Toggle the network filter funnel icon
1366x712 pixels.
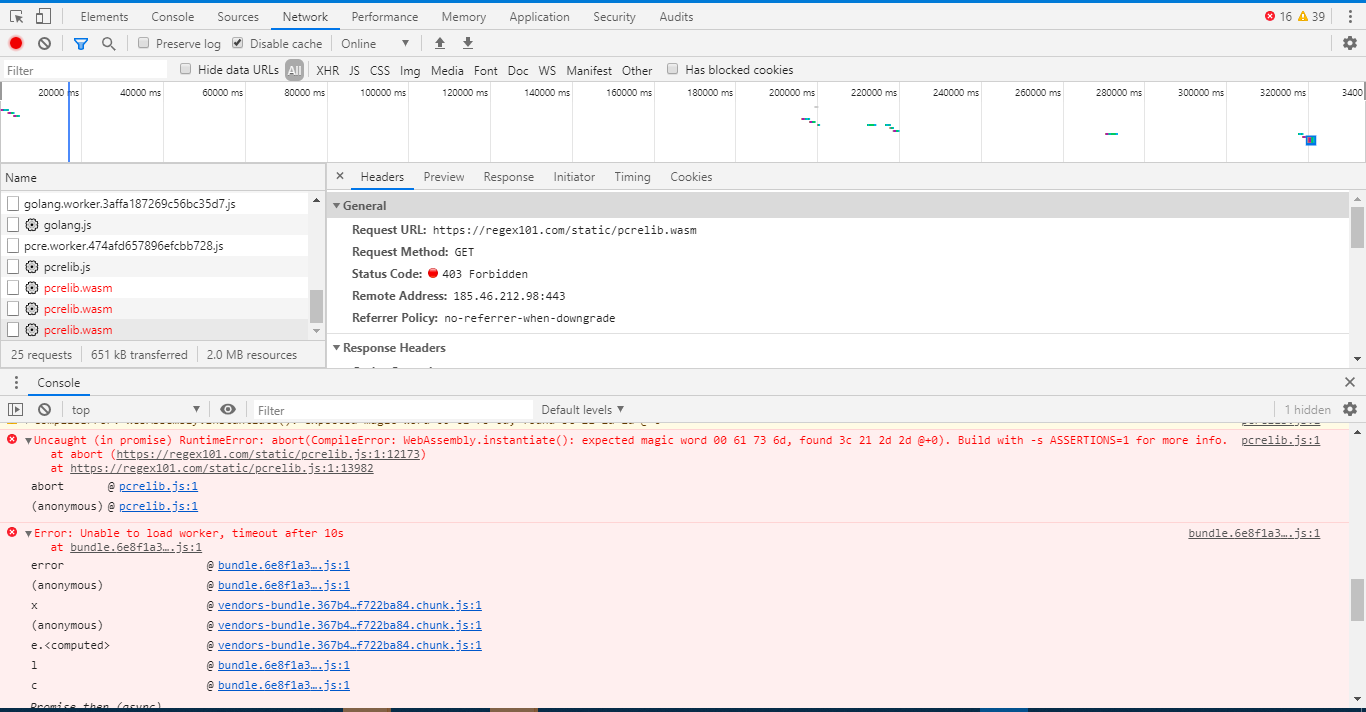coord(81,43)
